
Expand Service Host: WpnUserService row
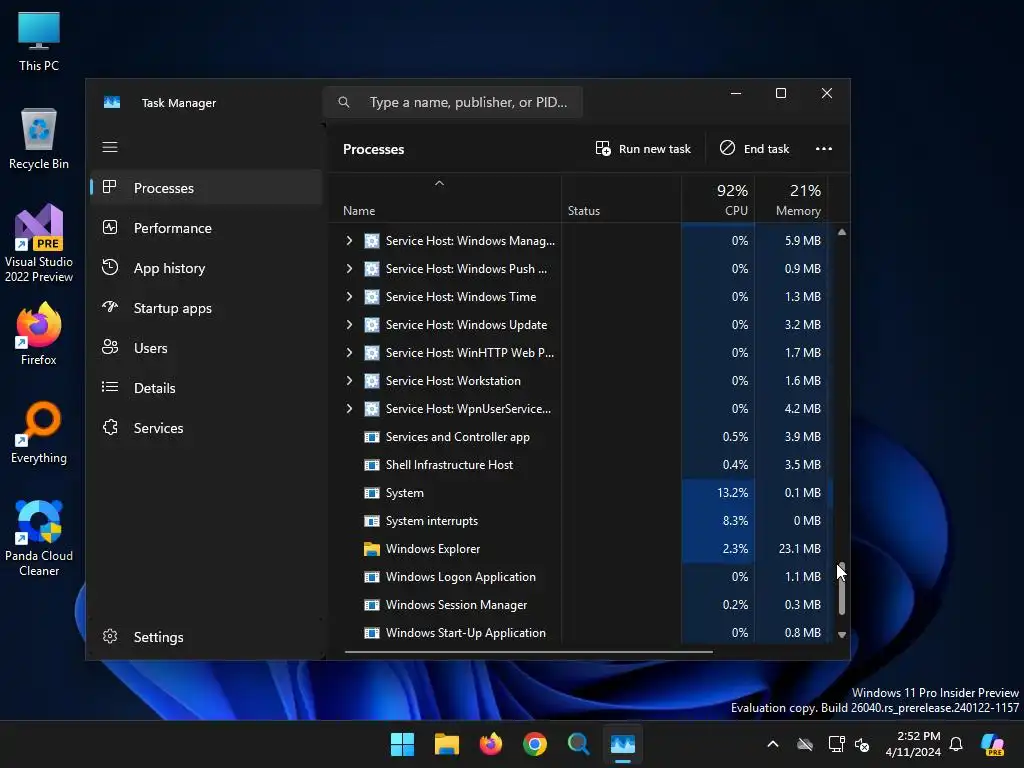click(349, 409)
